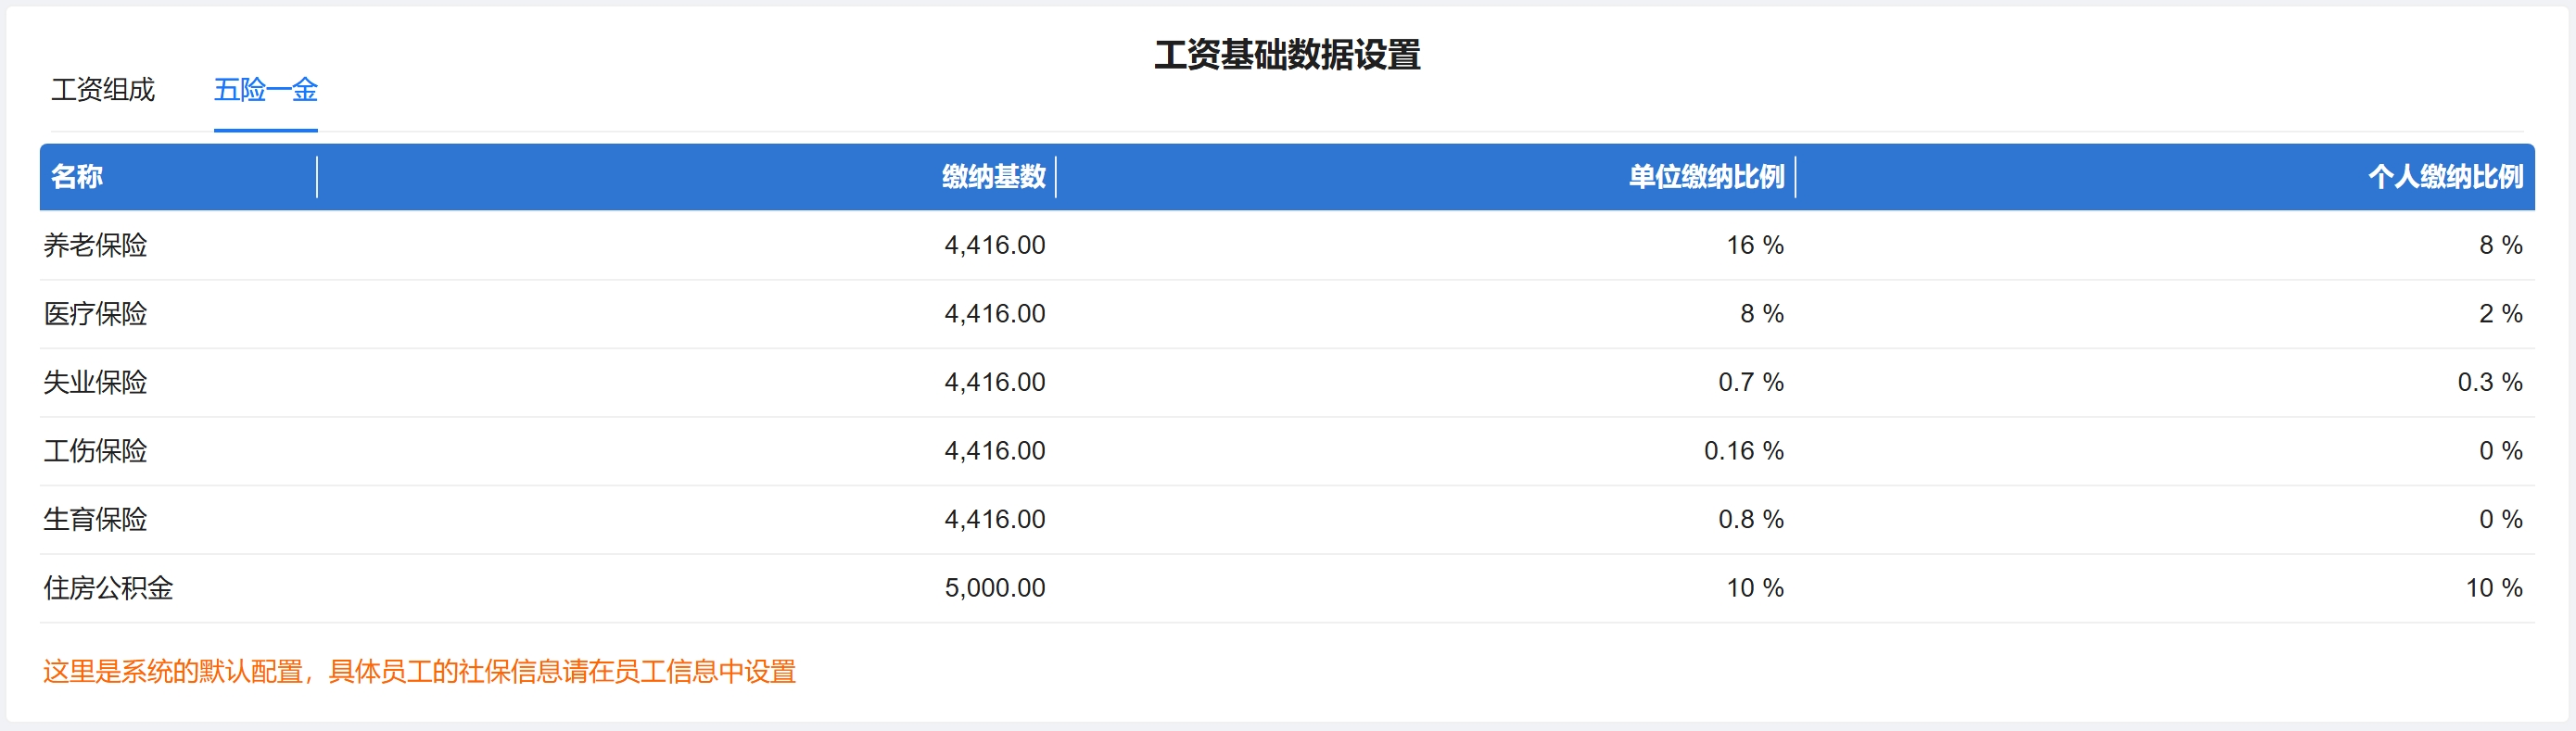Select the 五险一金 tab
This screenshot has height=731, width=2576.
[265, 90]
